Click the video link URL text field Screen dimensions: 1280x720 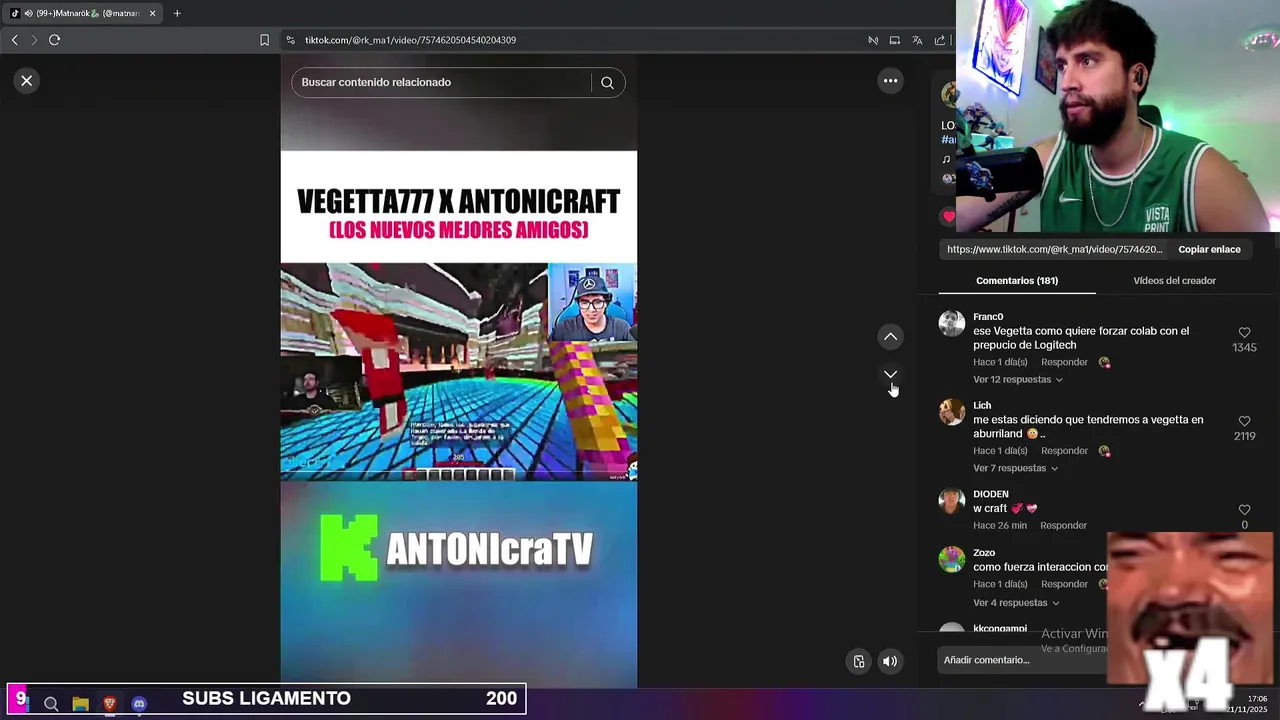point(1055,250)
